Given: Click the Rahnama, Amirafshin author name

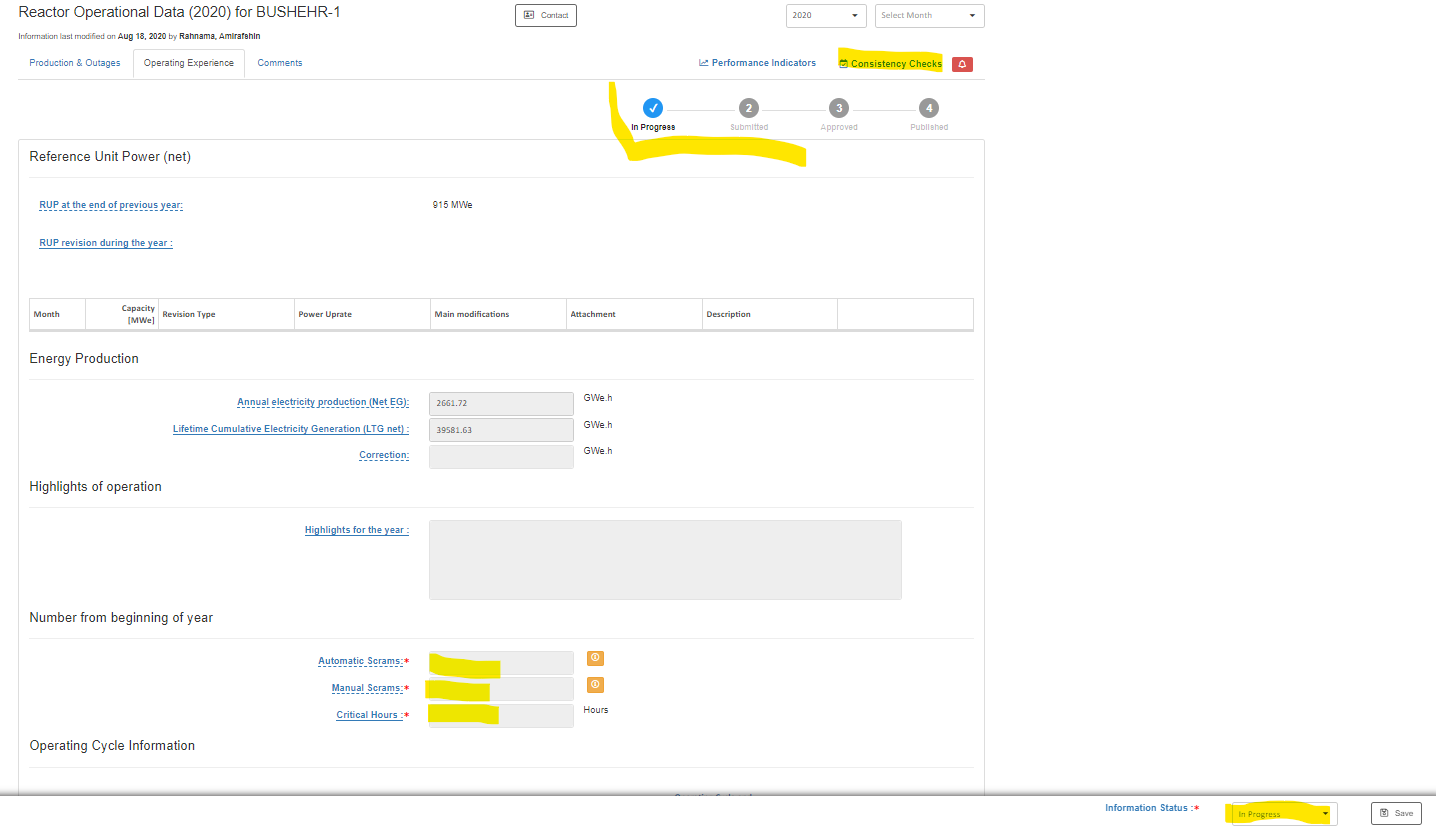Looking at the screenshot, I should point(220,36).
